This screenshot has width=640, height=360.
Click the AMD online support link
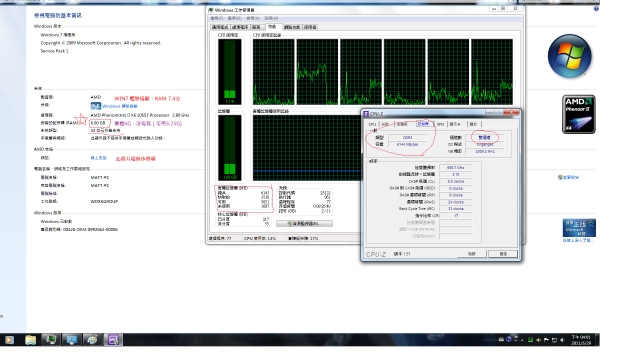pyautogui.click(x=98, y=158)
